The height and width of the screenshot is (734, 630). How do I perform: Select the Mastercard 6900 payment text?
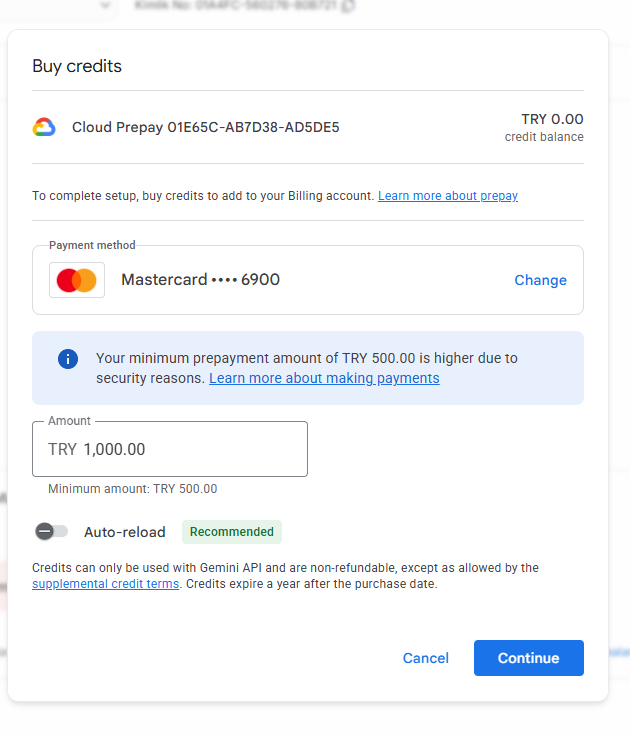[x=200, y=280]
